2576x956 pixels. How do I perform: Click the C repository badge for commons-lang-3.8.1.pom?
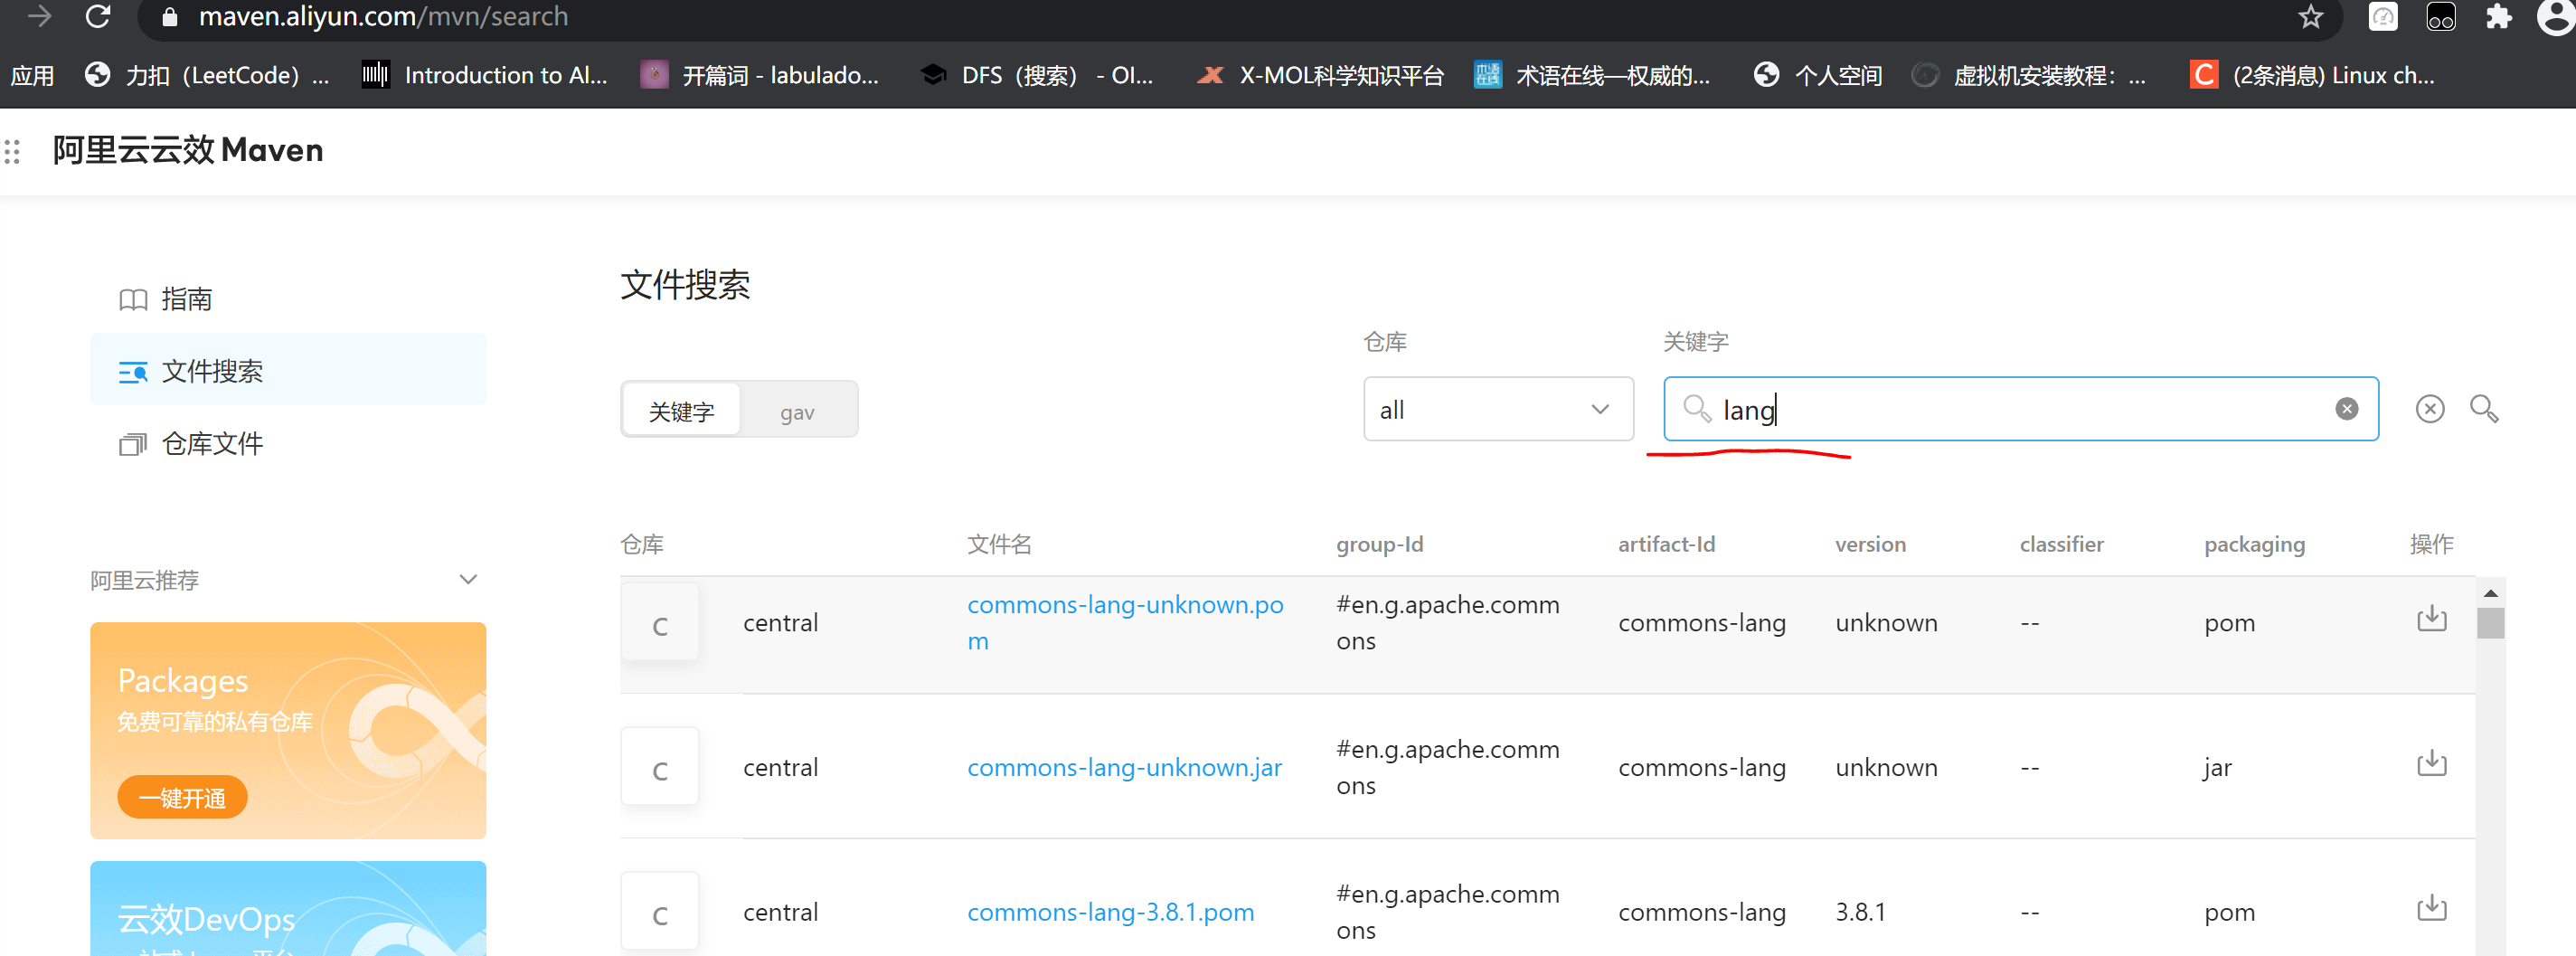click(660, 913)
